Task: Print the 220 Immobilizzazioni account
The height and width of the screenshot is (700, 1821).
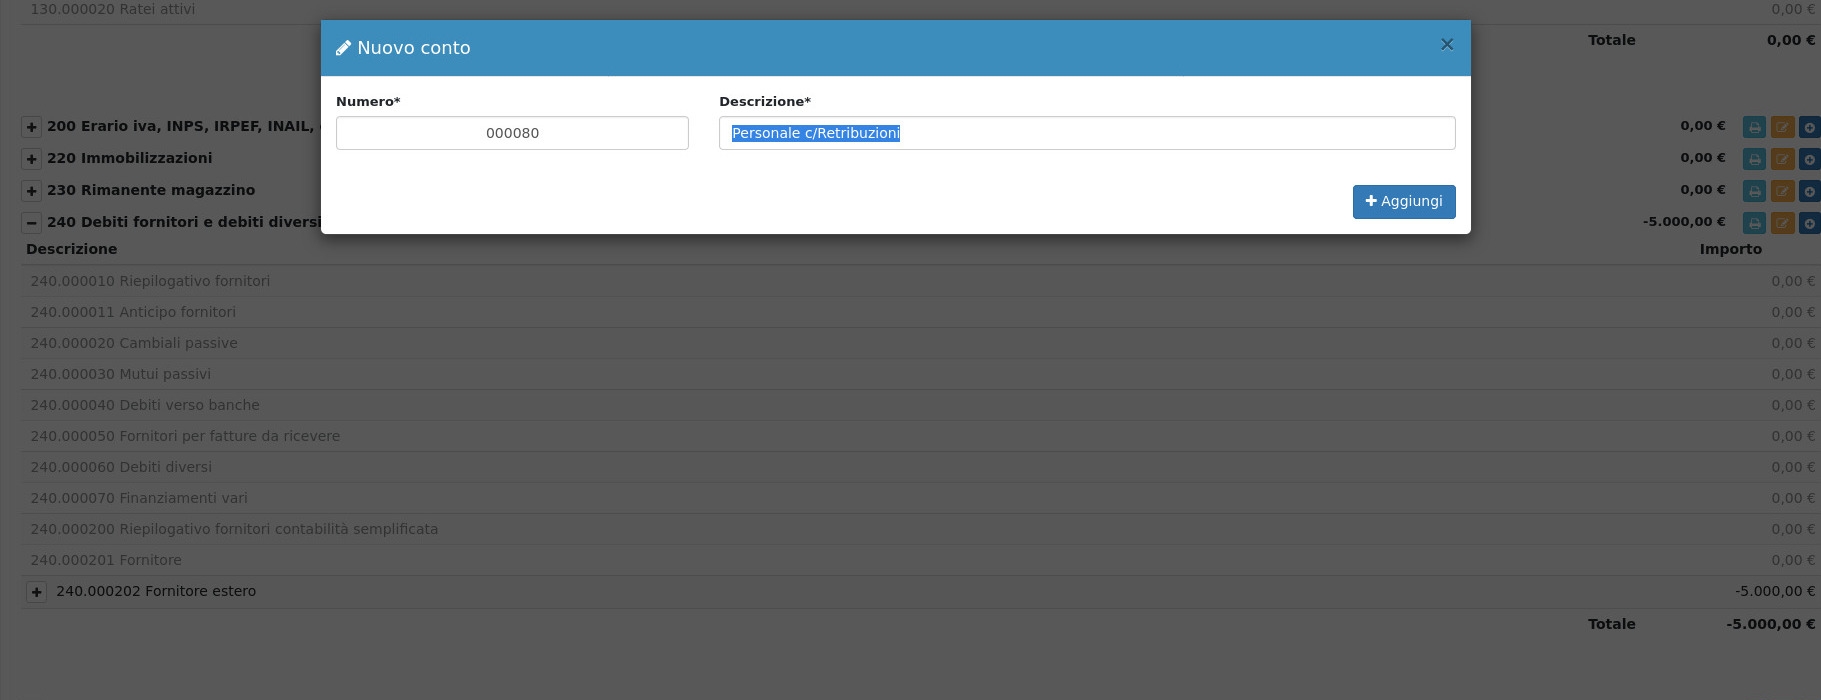Action: coord(1754,159)
